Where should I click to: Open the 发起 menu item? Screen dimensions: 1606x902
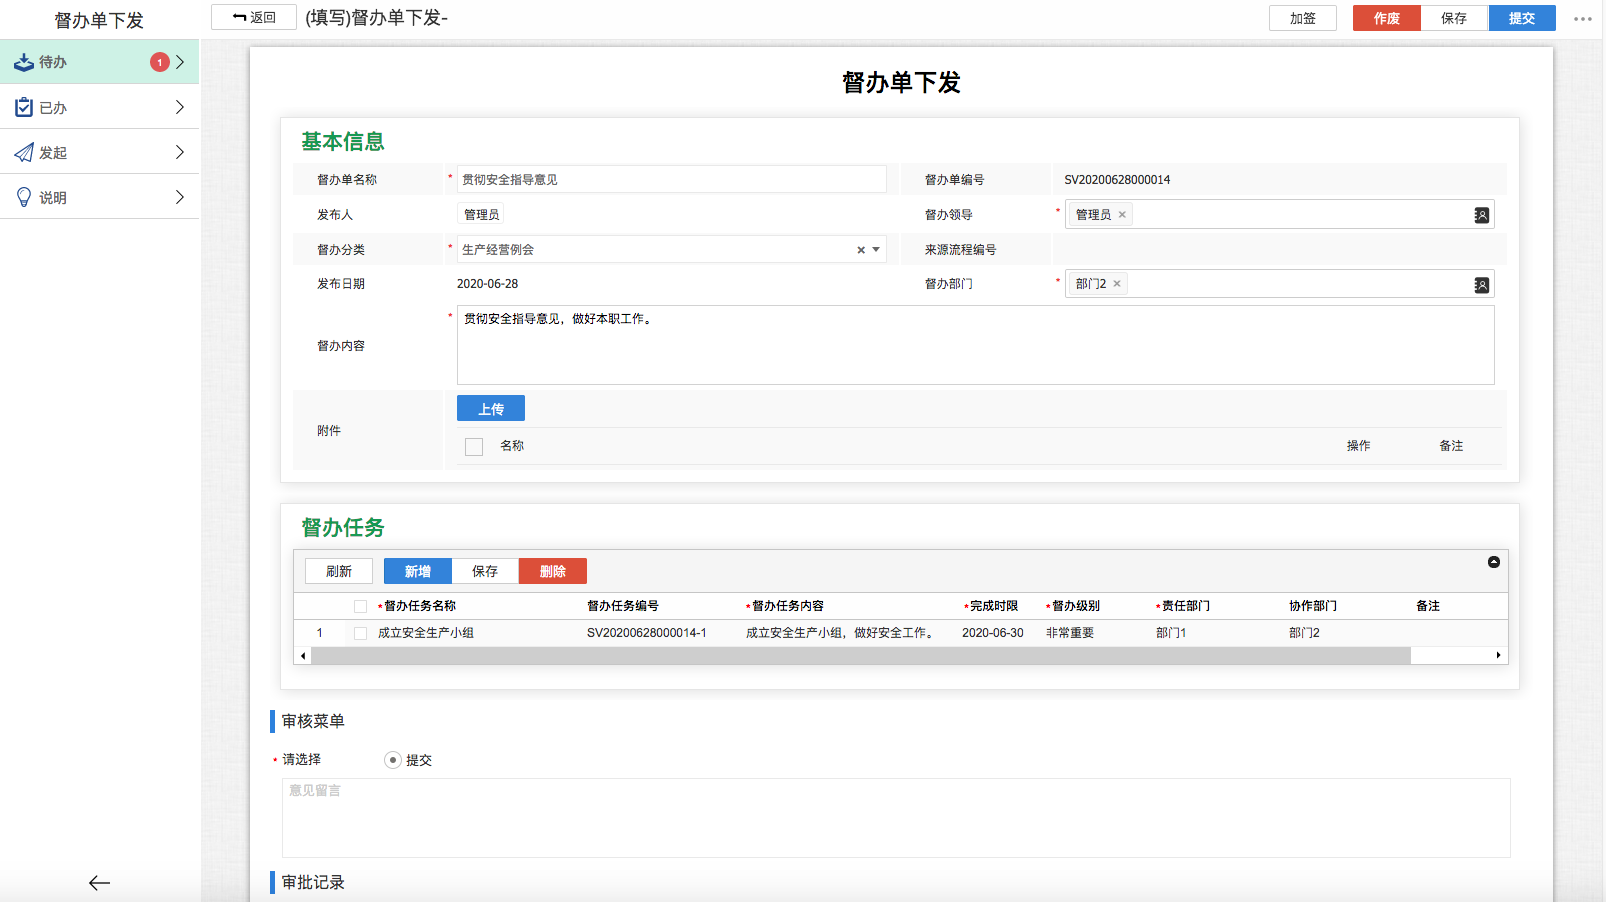99,152
